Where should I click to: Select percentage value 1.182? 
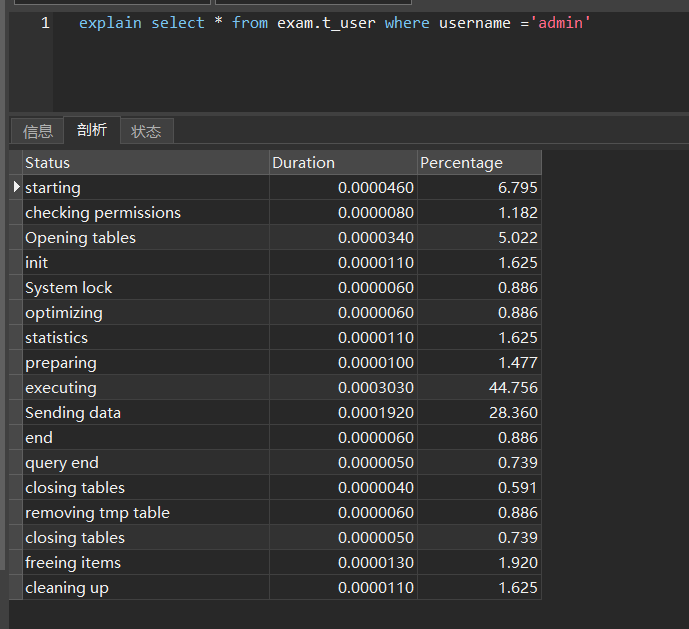[x=518, y=213]
